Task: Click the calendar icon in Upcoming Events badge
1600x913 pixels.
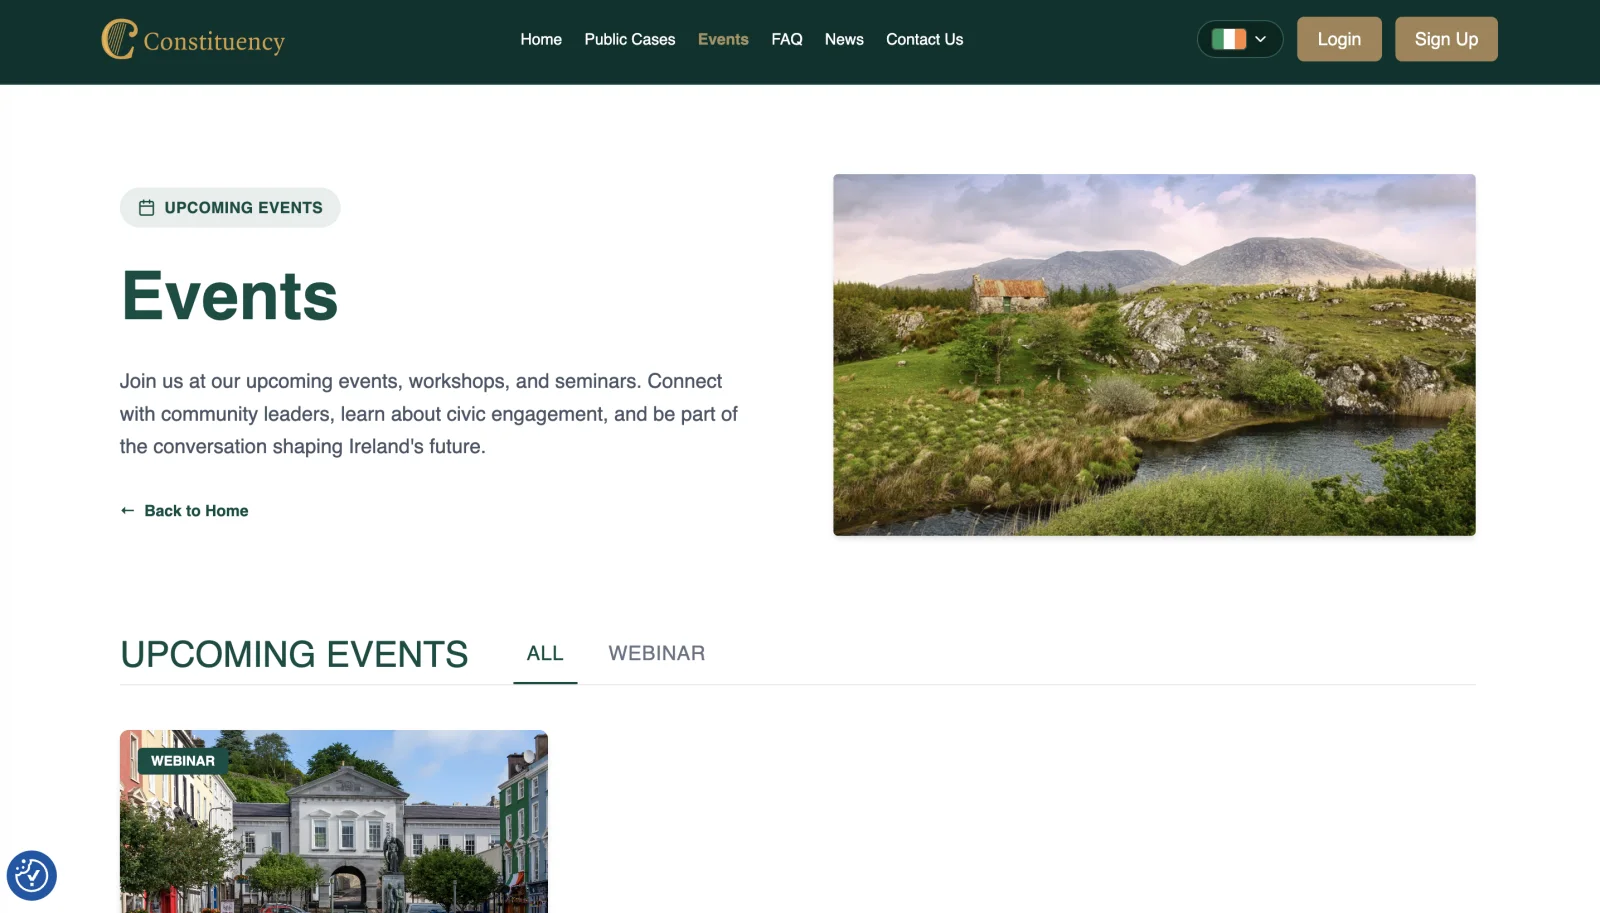Action: (147, 208)
